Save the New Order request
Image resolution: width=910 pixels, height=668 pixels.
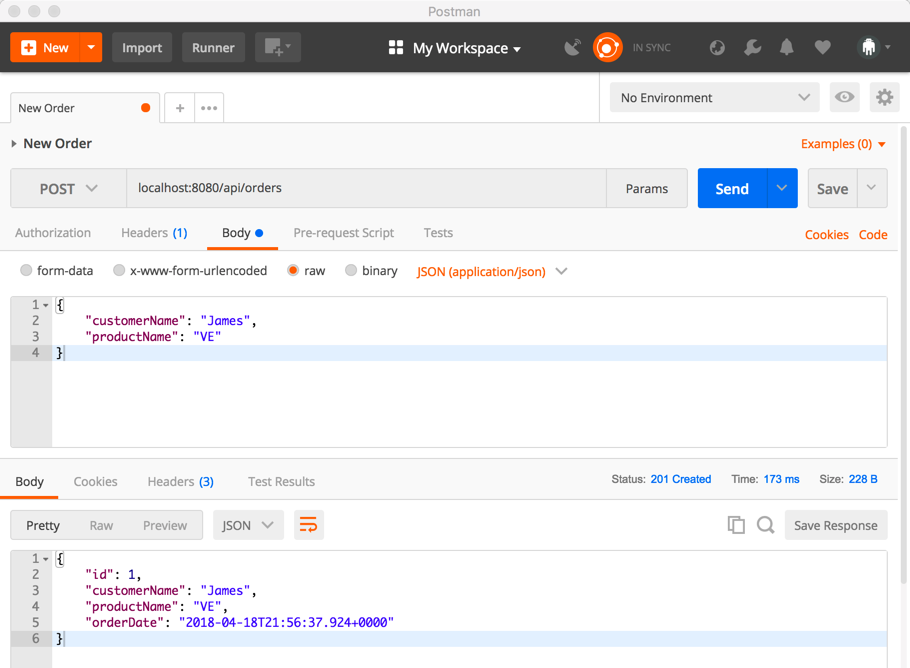tap(832, 188)
